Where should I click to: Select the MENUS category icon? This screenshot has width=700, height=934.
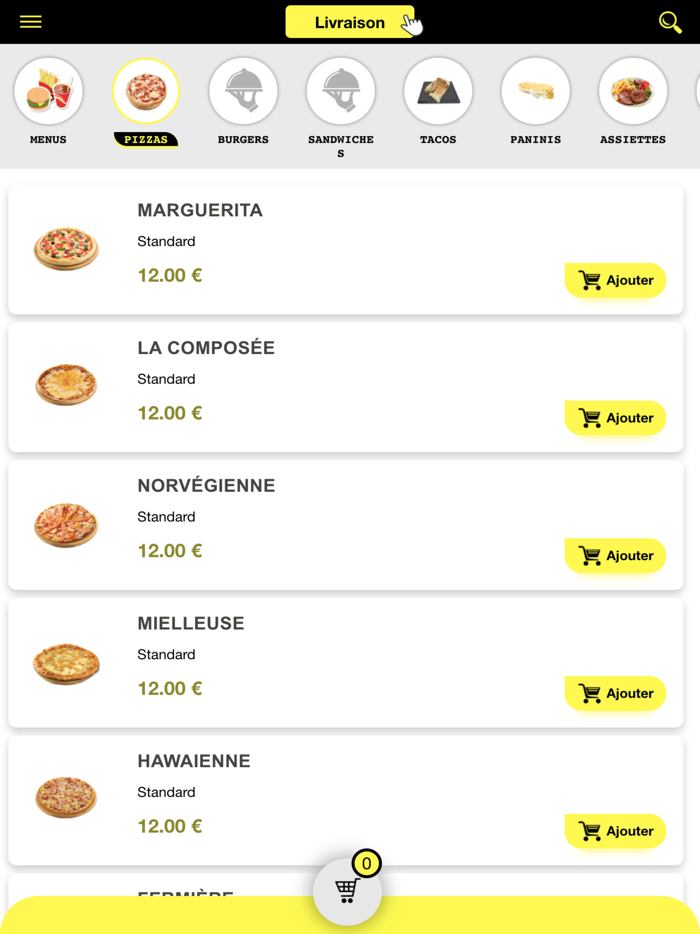click(47, 90)
